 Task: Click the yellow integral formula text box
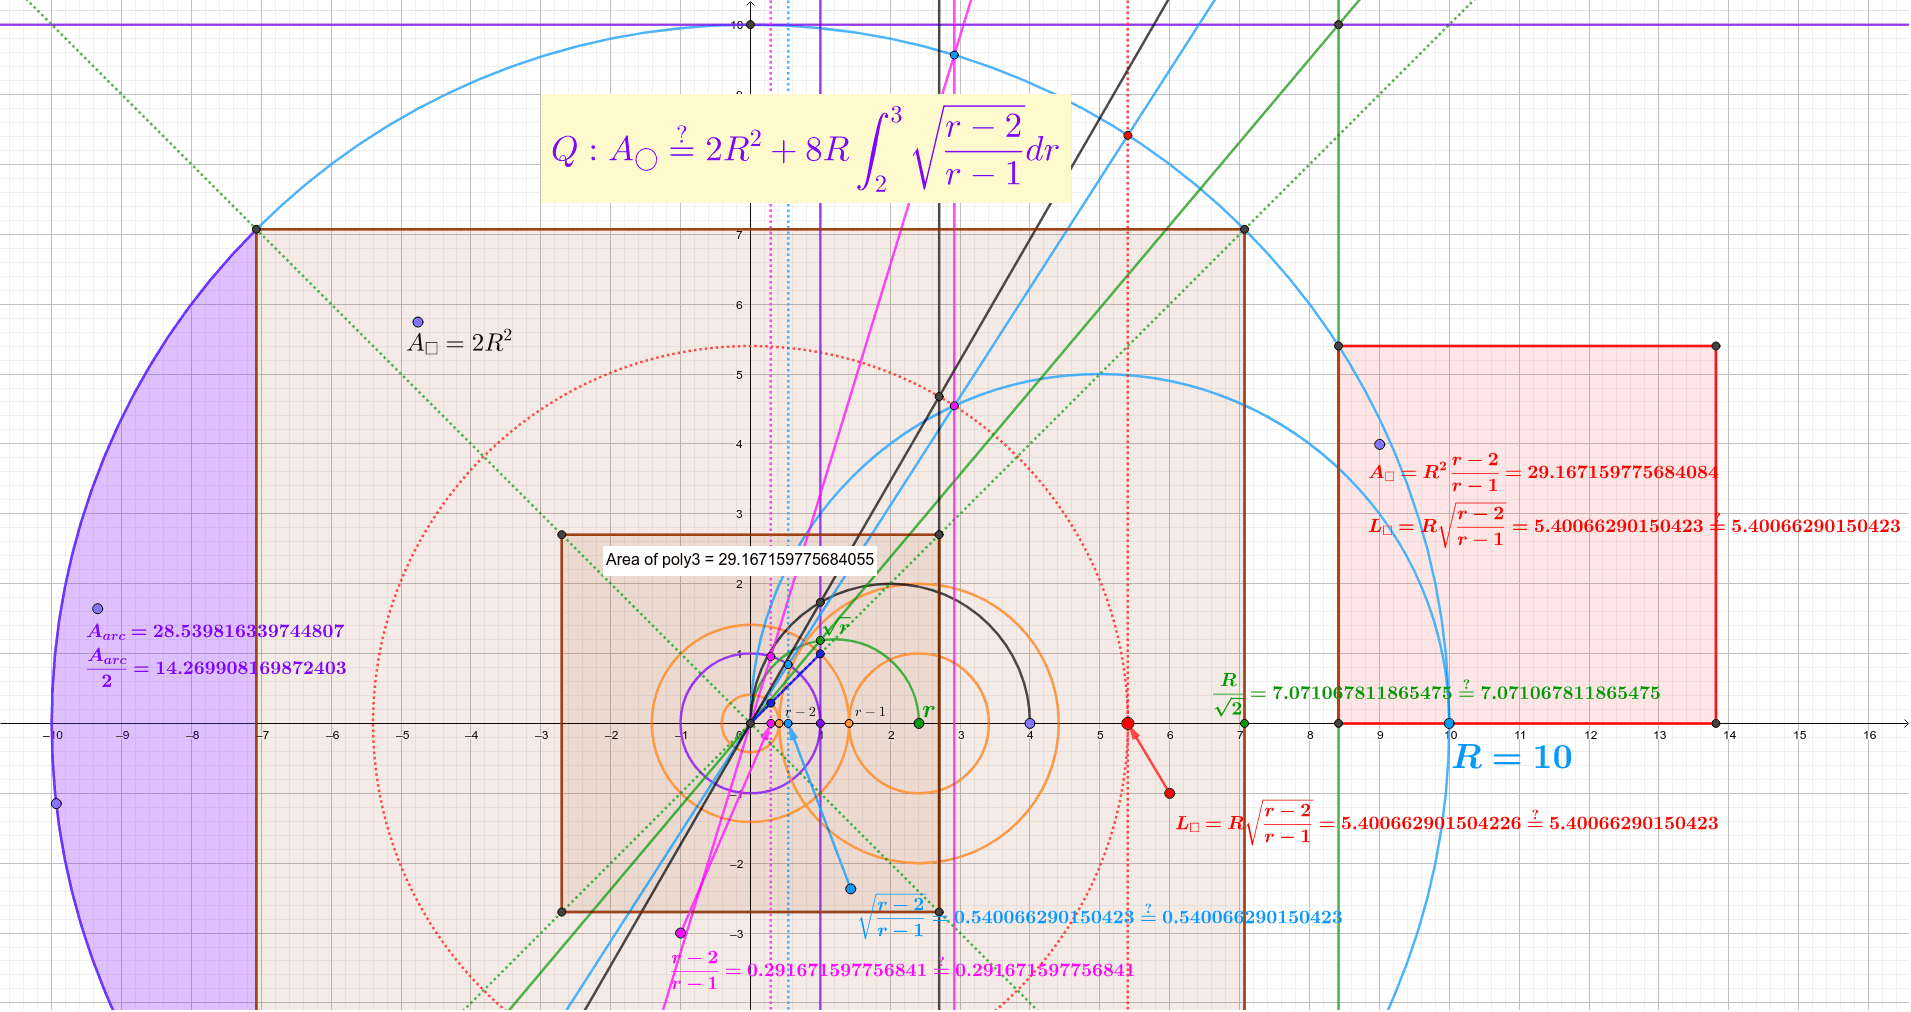(805, 149)
